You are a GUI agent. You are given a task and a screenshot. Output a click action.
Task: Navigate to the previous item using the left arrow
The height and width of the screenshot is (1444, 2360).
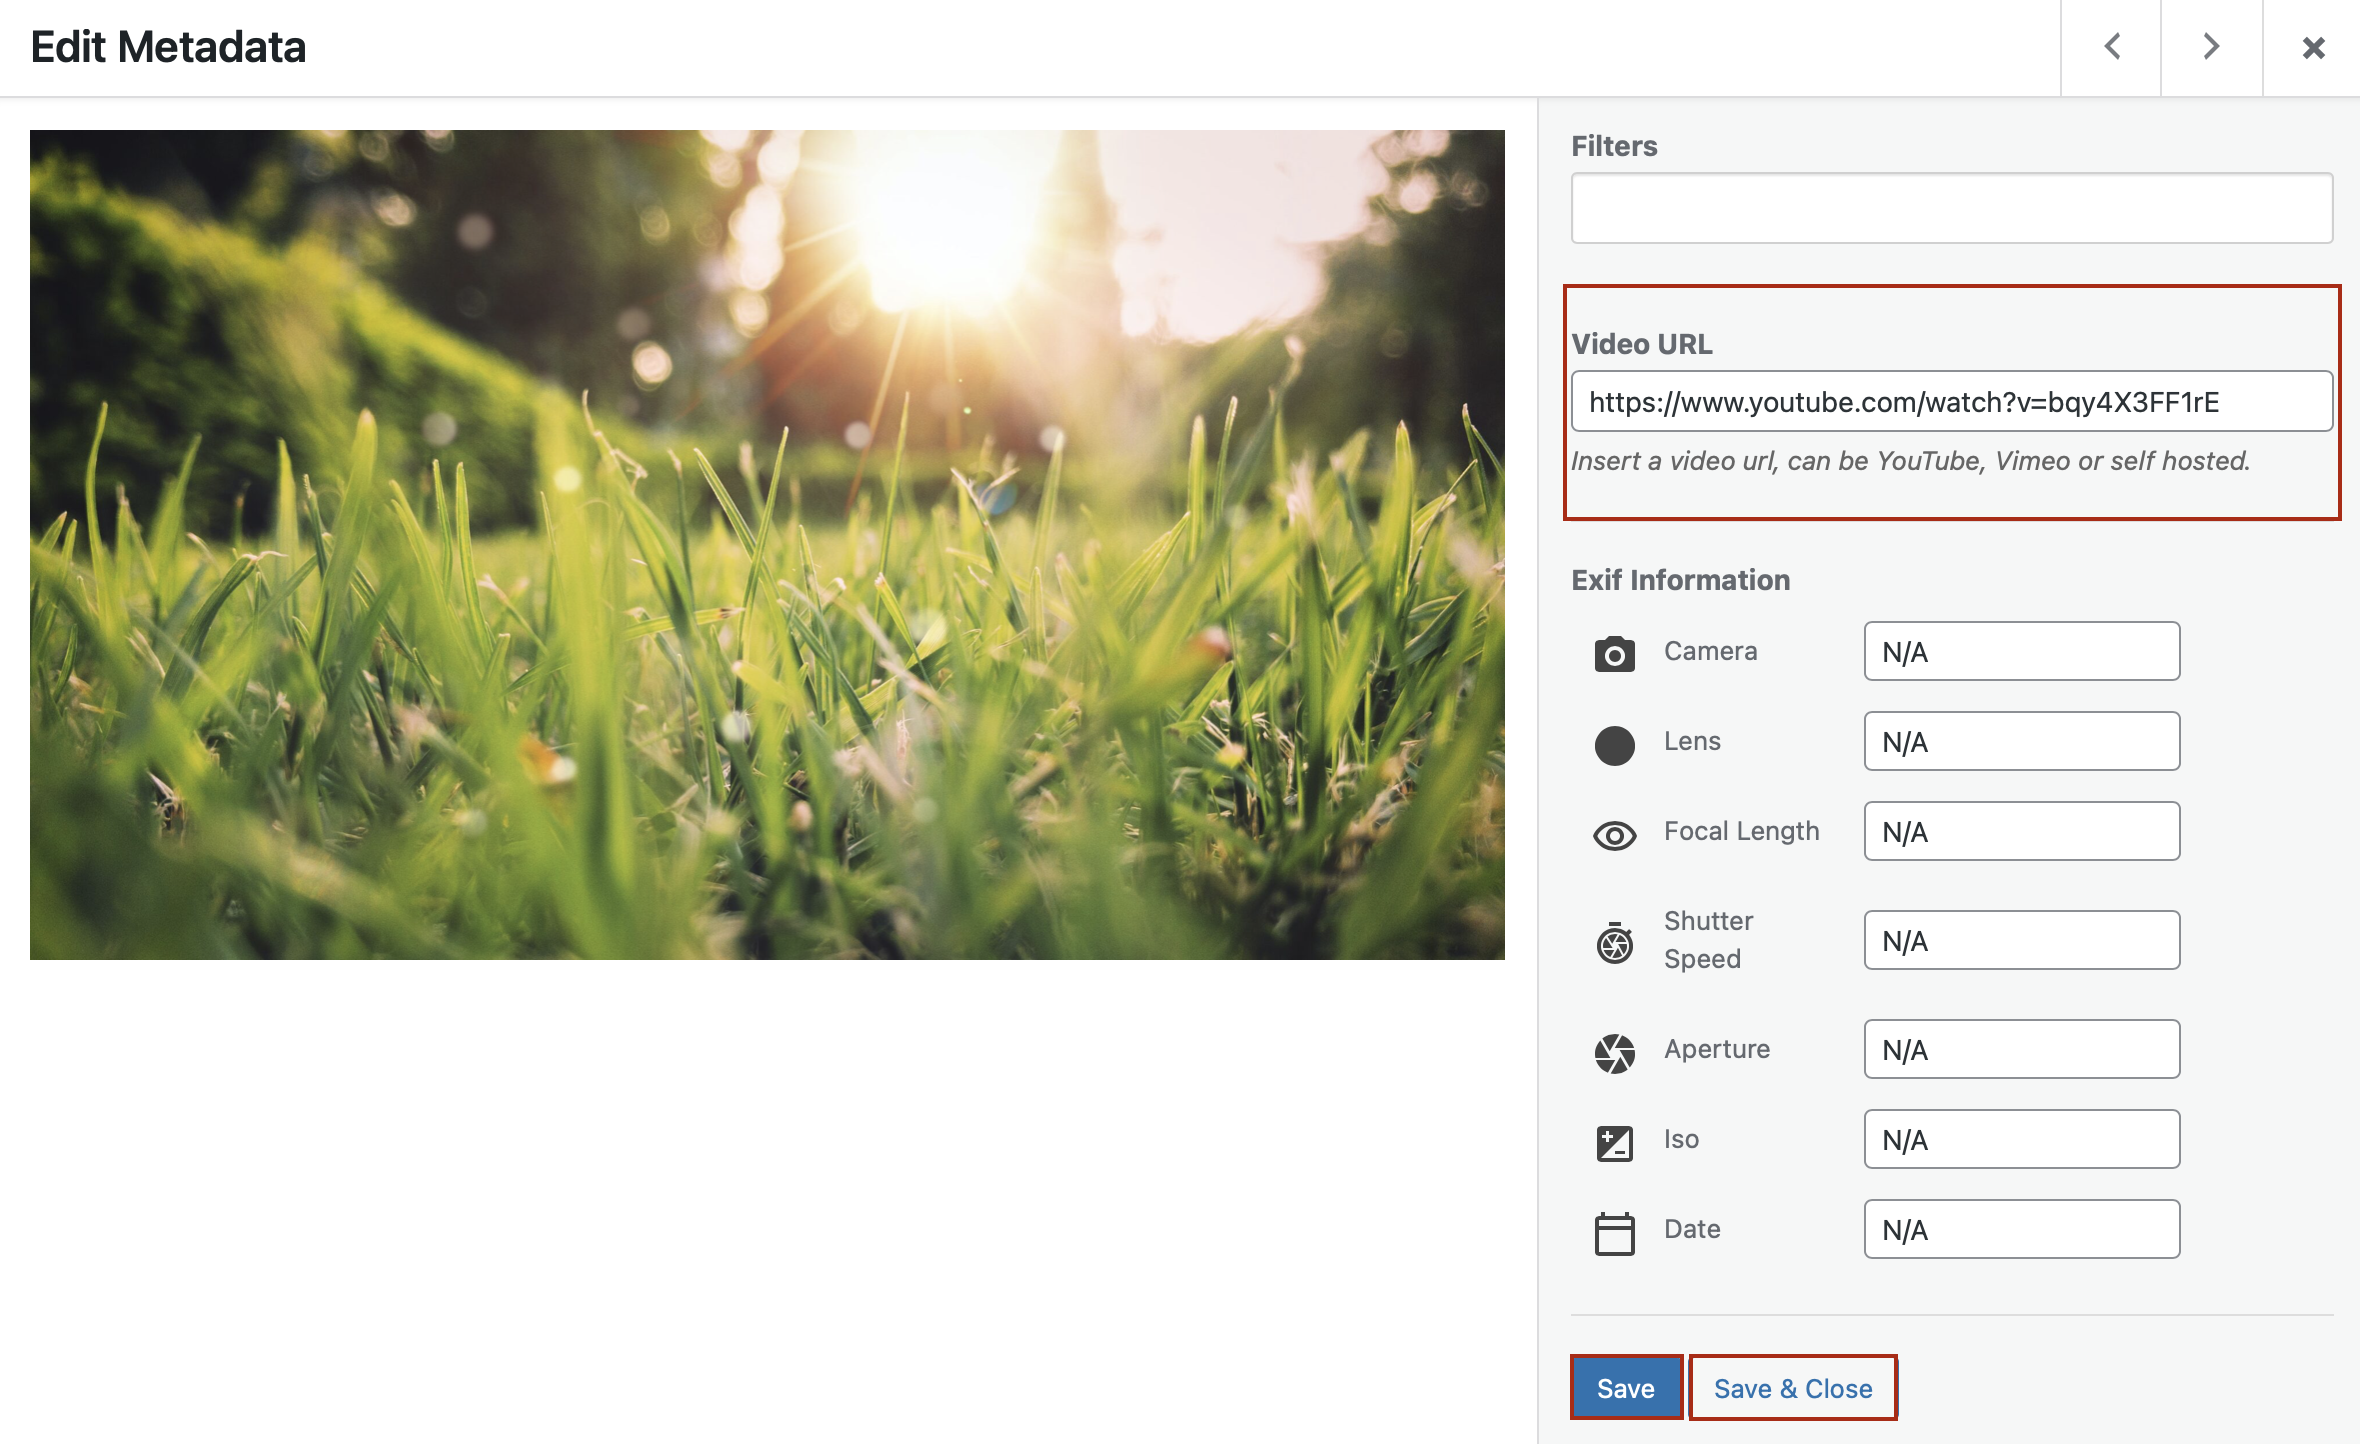pyautogui.click(x=2111, y=47)
